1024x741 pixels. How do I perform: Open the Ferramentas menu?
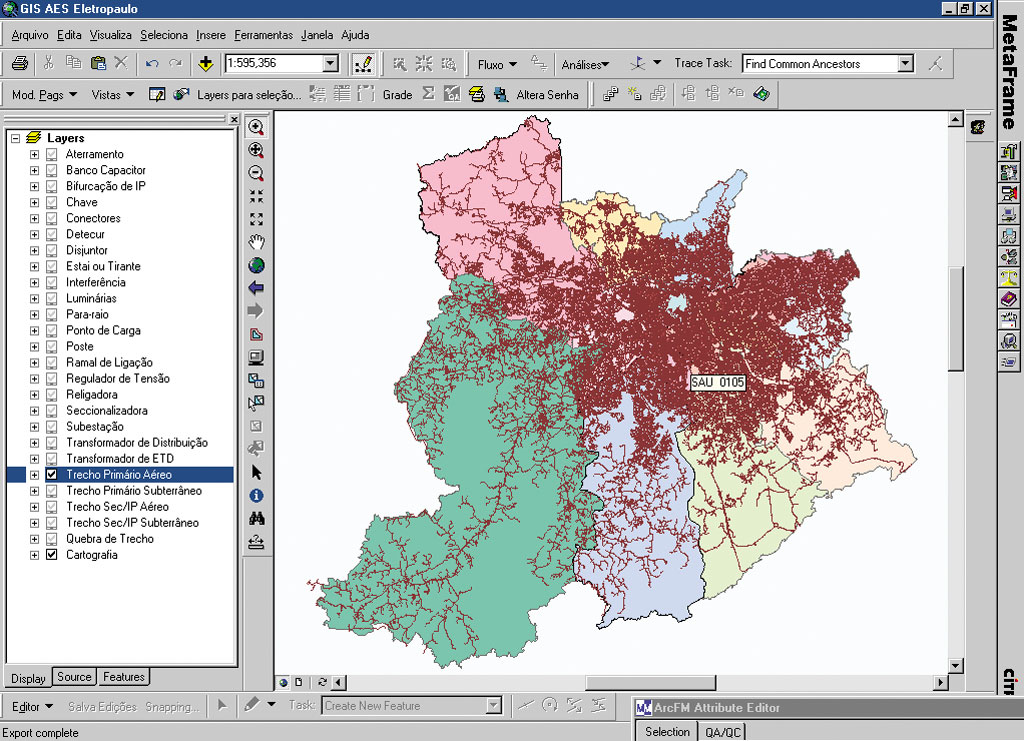[264, 35]
